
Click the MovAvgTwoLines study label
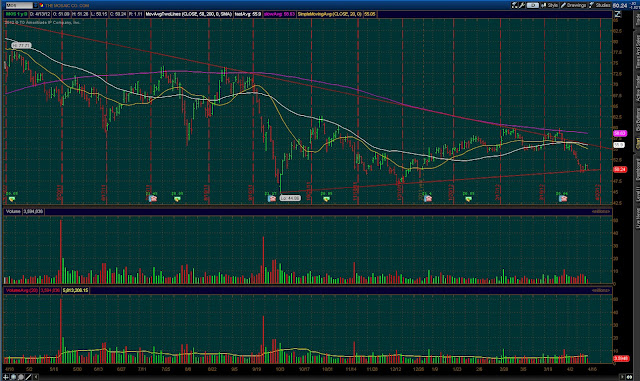pos(189,14)
